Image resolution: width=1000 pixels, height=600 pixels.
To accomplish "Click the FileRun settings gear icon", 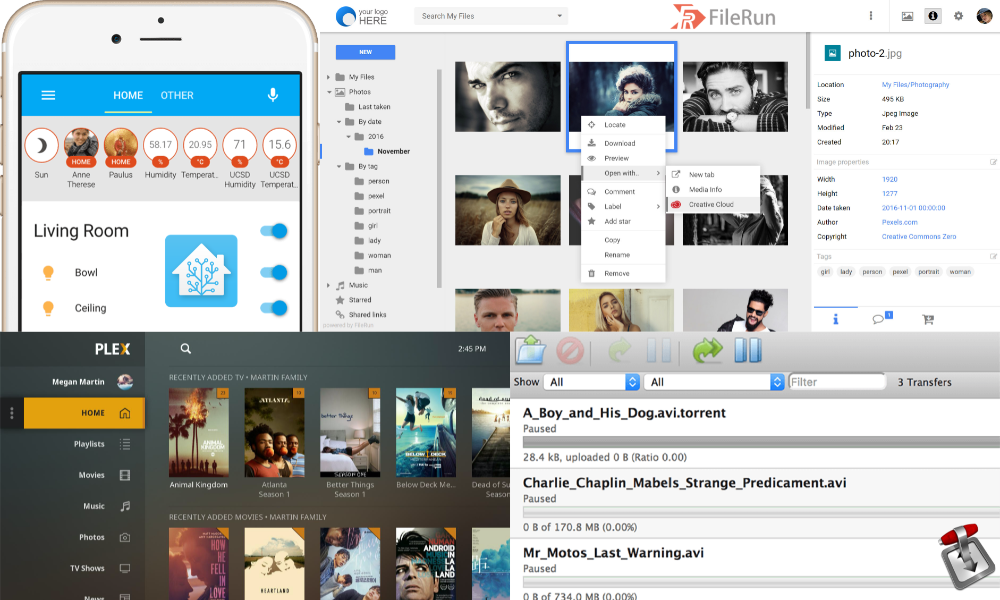I will (958, 16).
